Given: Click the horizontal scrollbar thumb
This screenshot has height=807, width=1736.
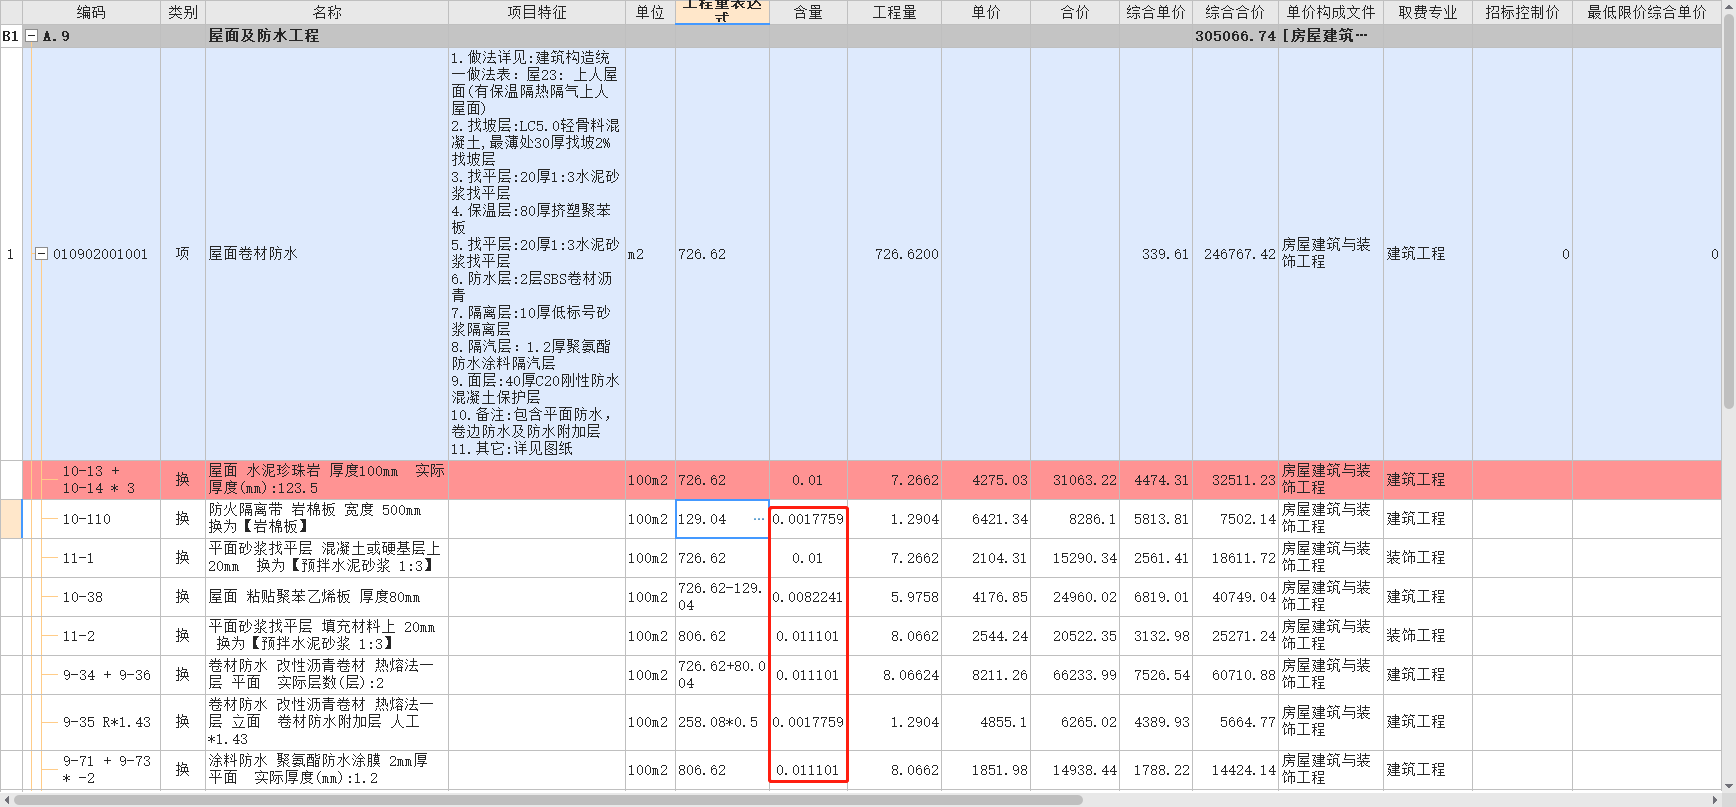Looking at the screenshot, I should pos(548,800).
